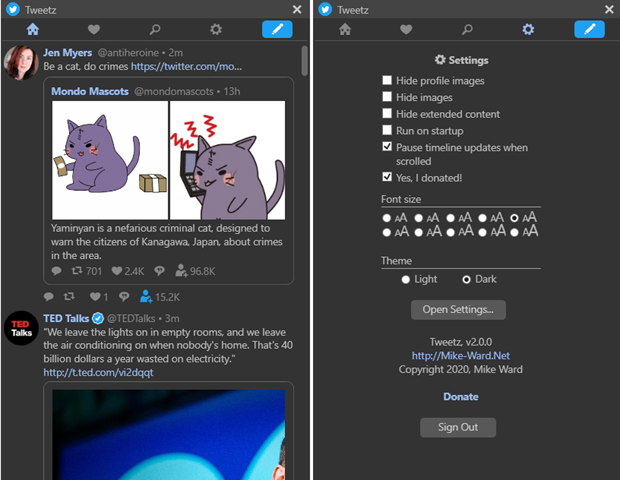The image size is (620, 480).
Task: Reply to the Mondo Mascots quoted tweet
Action: 57,271
